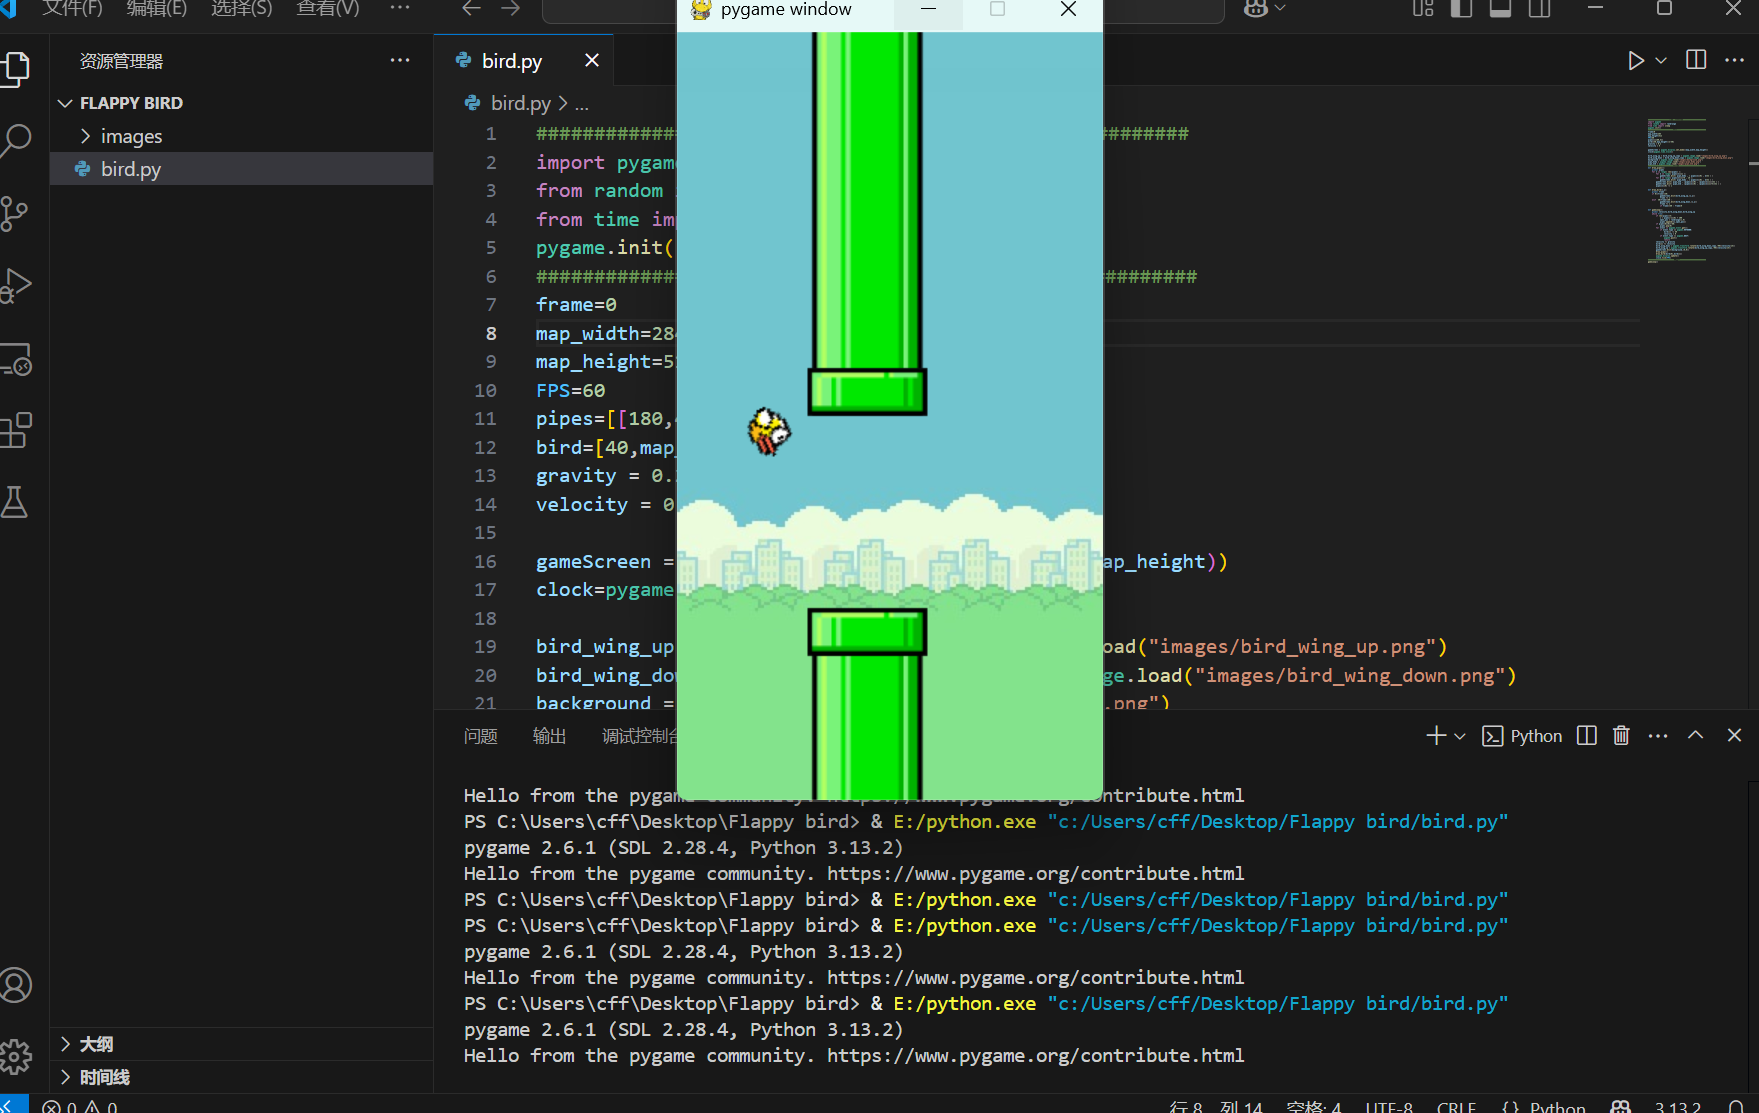Toggle the primary side bar visibility
The image size is (1759, 1113).
(1462, 9)
